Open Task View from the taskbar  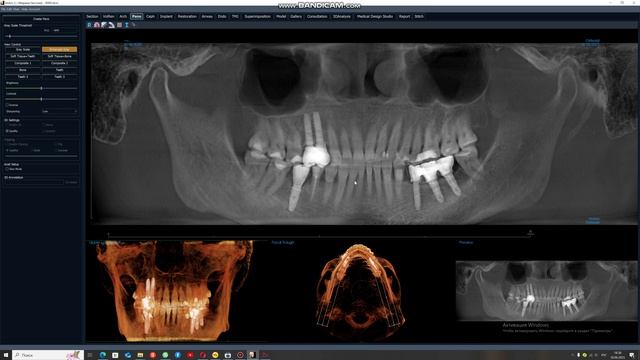[90, 355]
